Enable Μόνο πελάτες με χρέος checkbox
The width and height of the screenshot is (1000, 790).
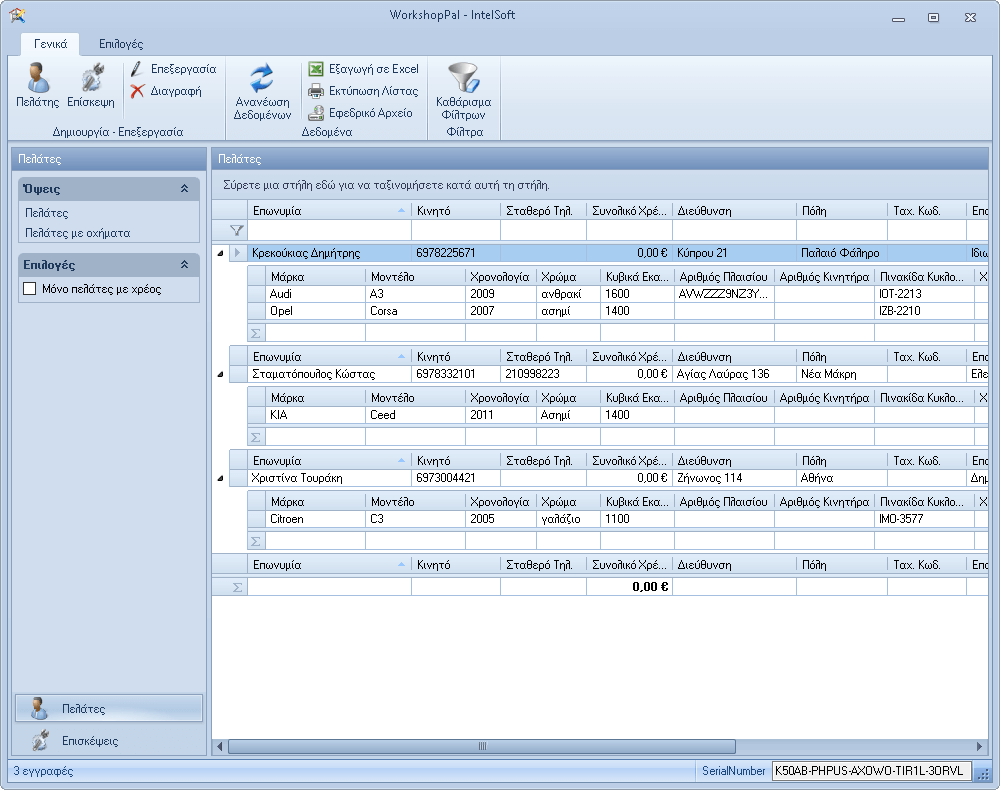pos(30,289)
